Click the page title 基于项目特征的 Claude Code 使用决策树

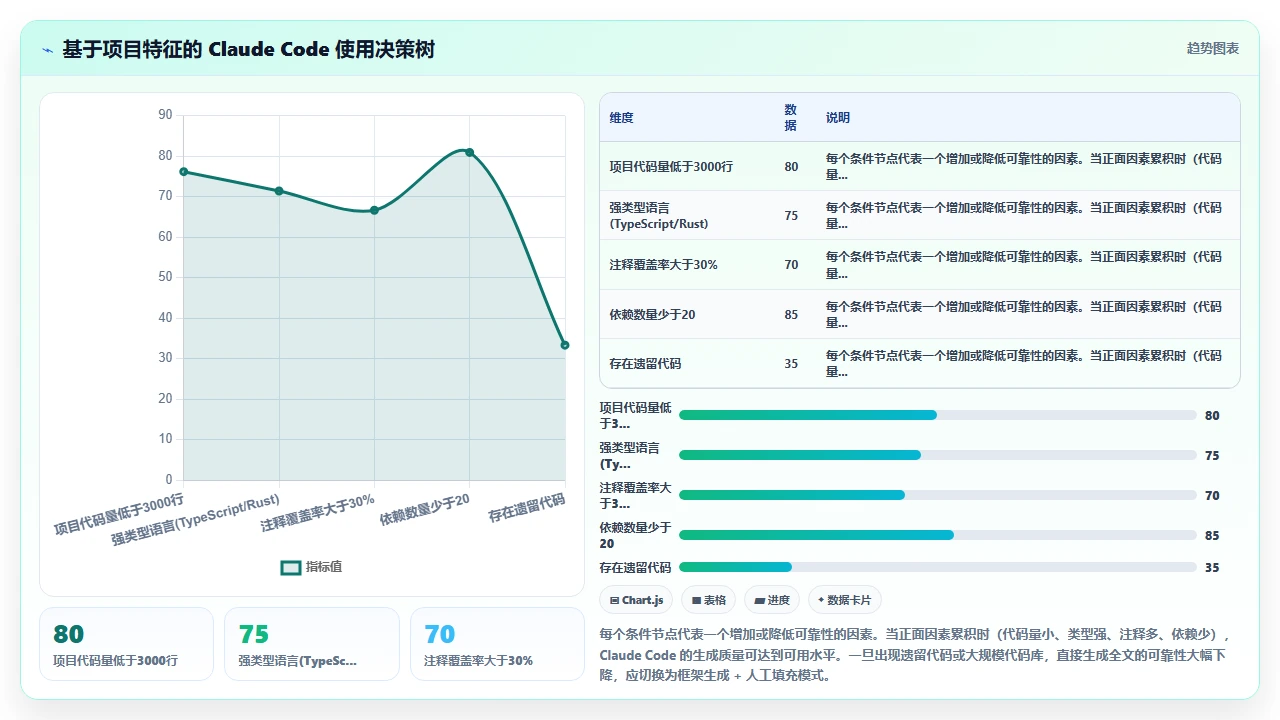(x=248, y=50)
